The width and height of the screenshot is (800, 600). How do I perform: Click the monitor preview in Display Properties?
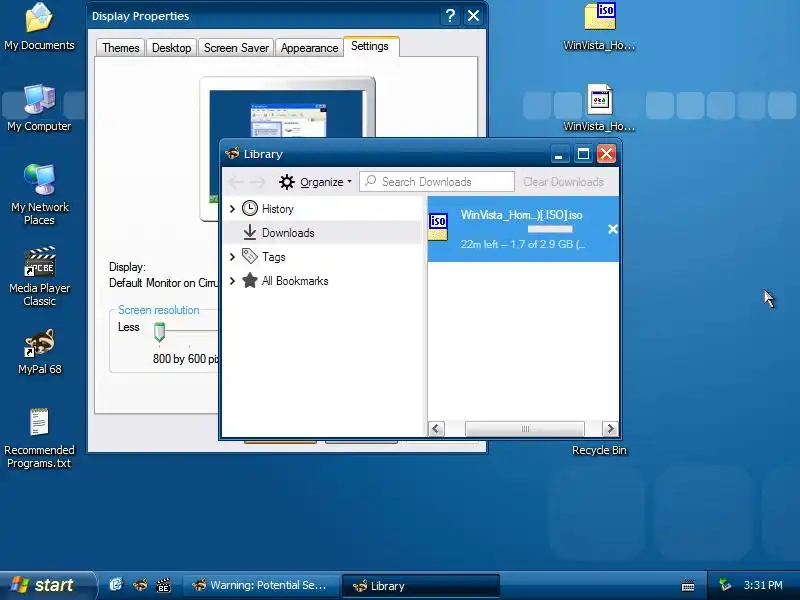tap(287, 113)
